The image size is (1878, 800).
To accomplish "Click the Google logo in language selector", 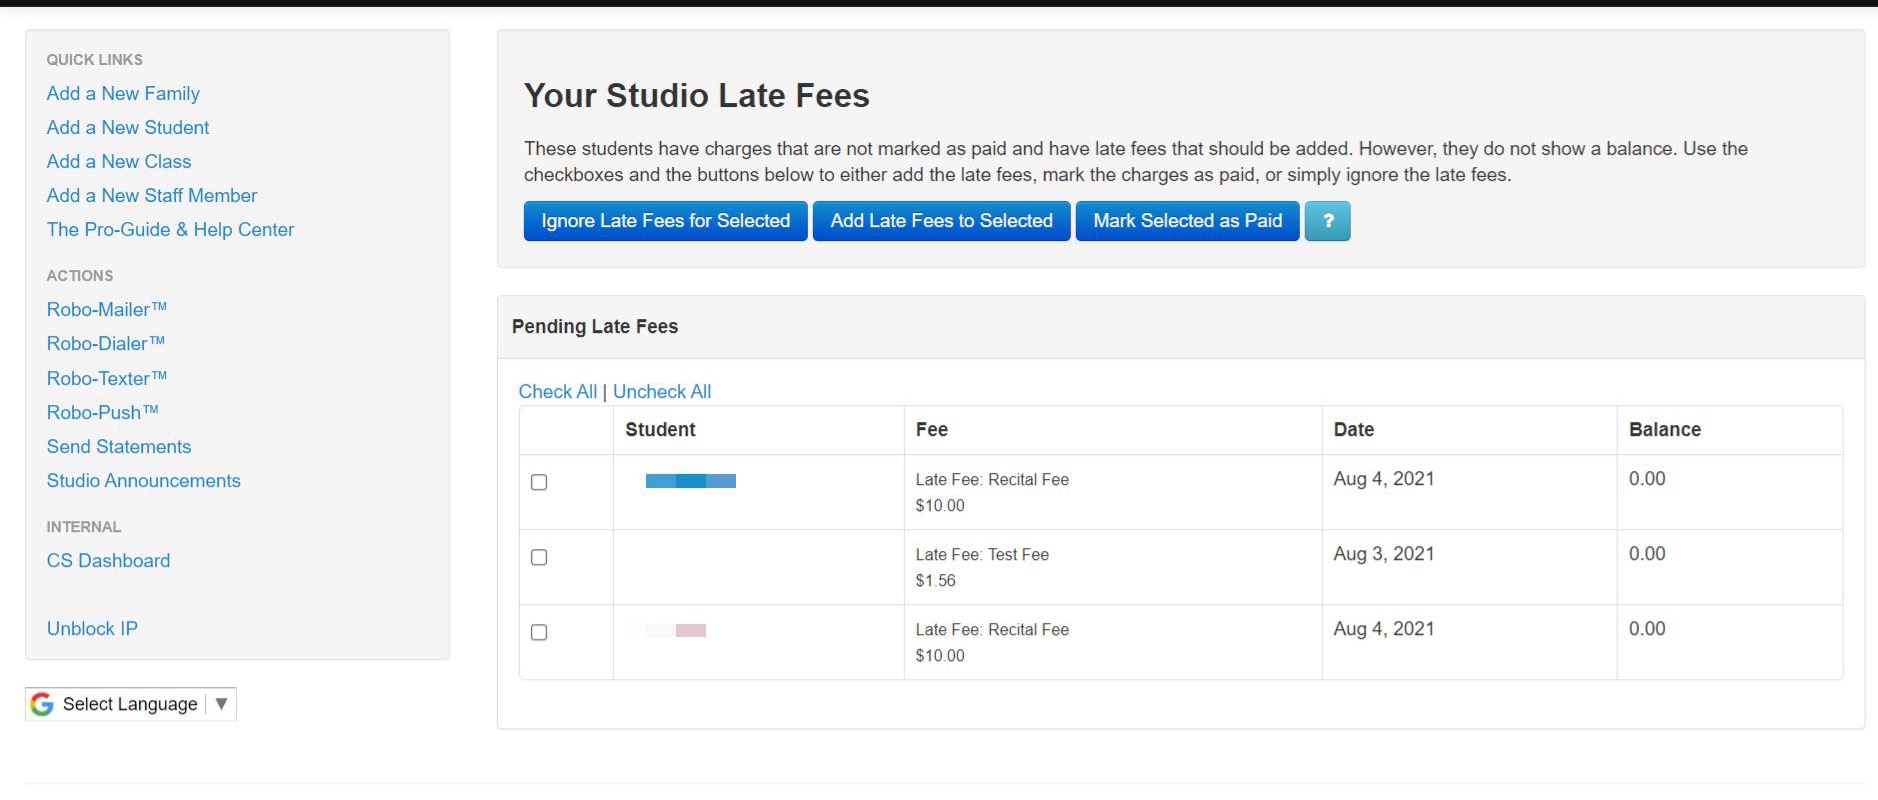I will (x=42, y=704).
